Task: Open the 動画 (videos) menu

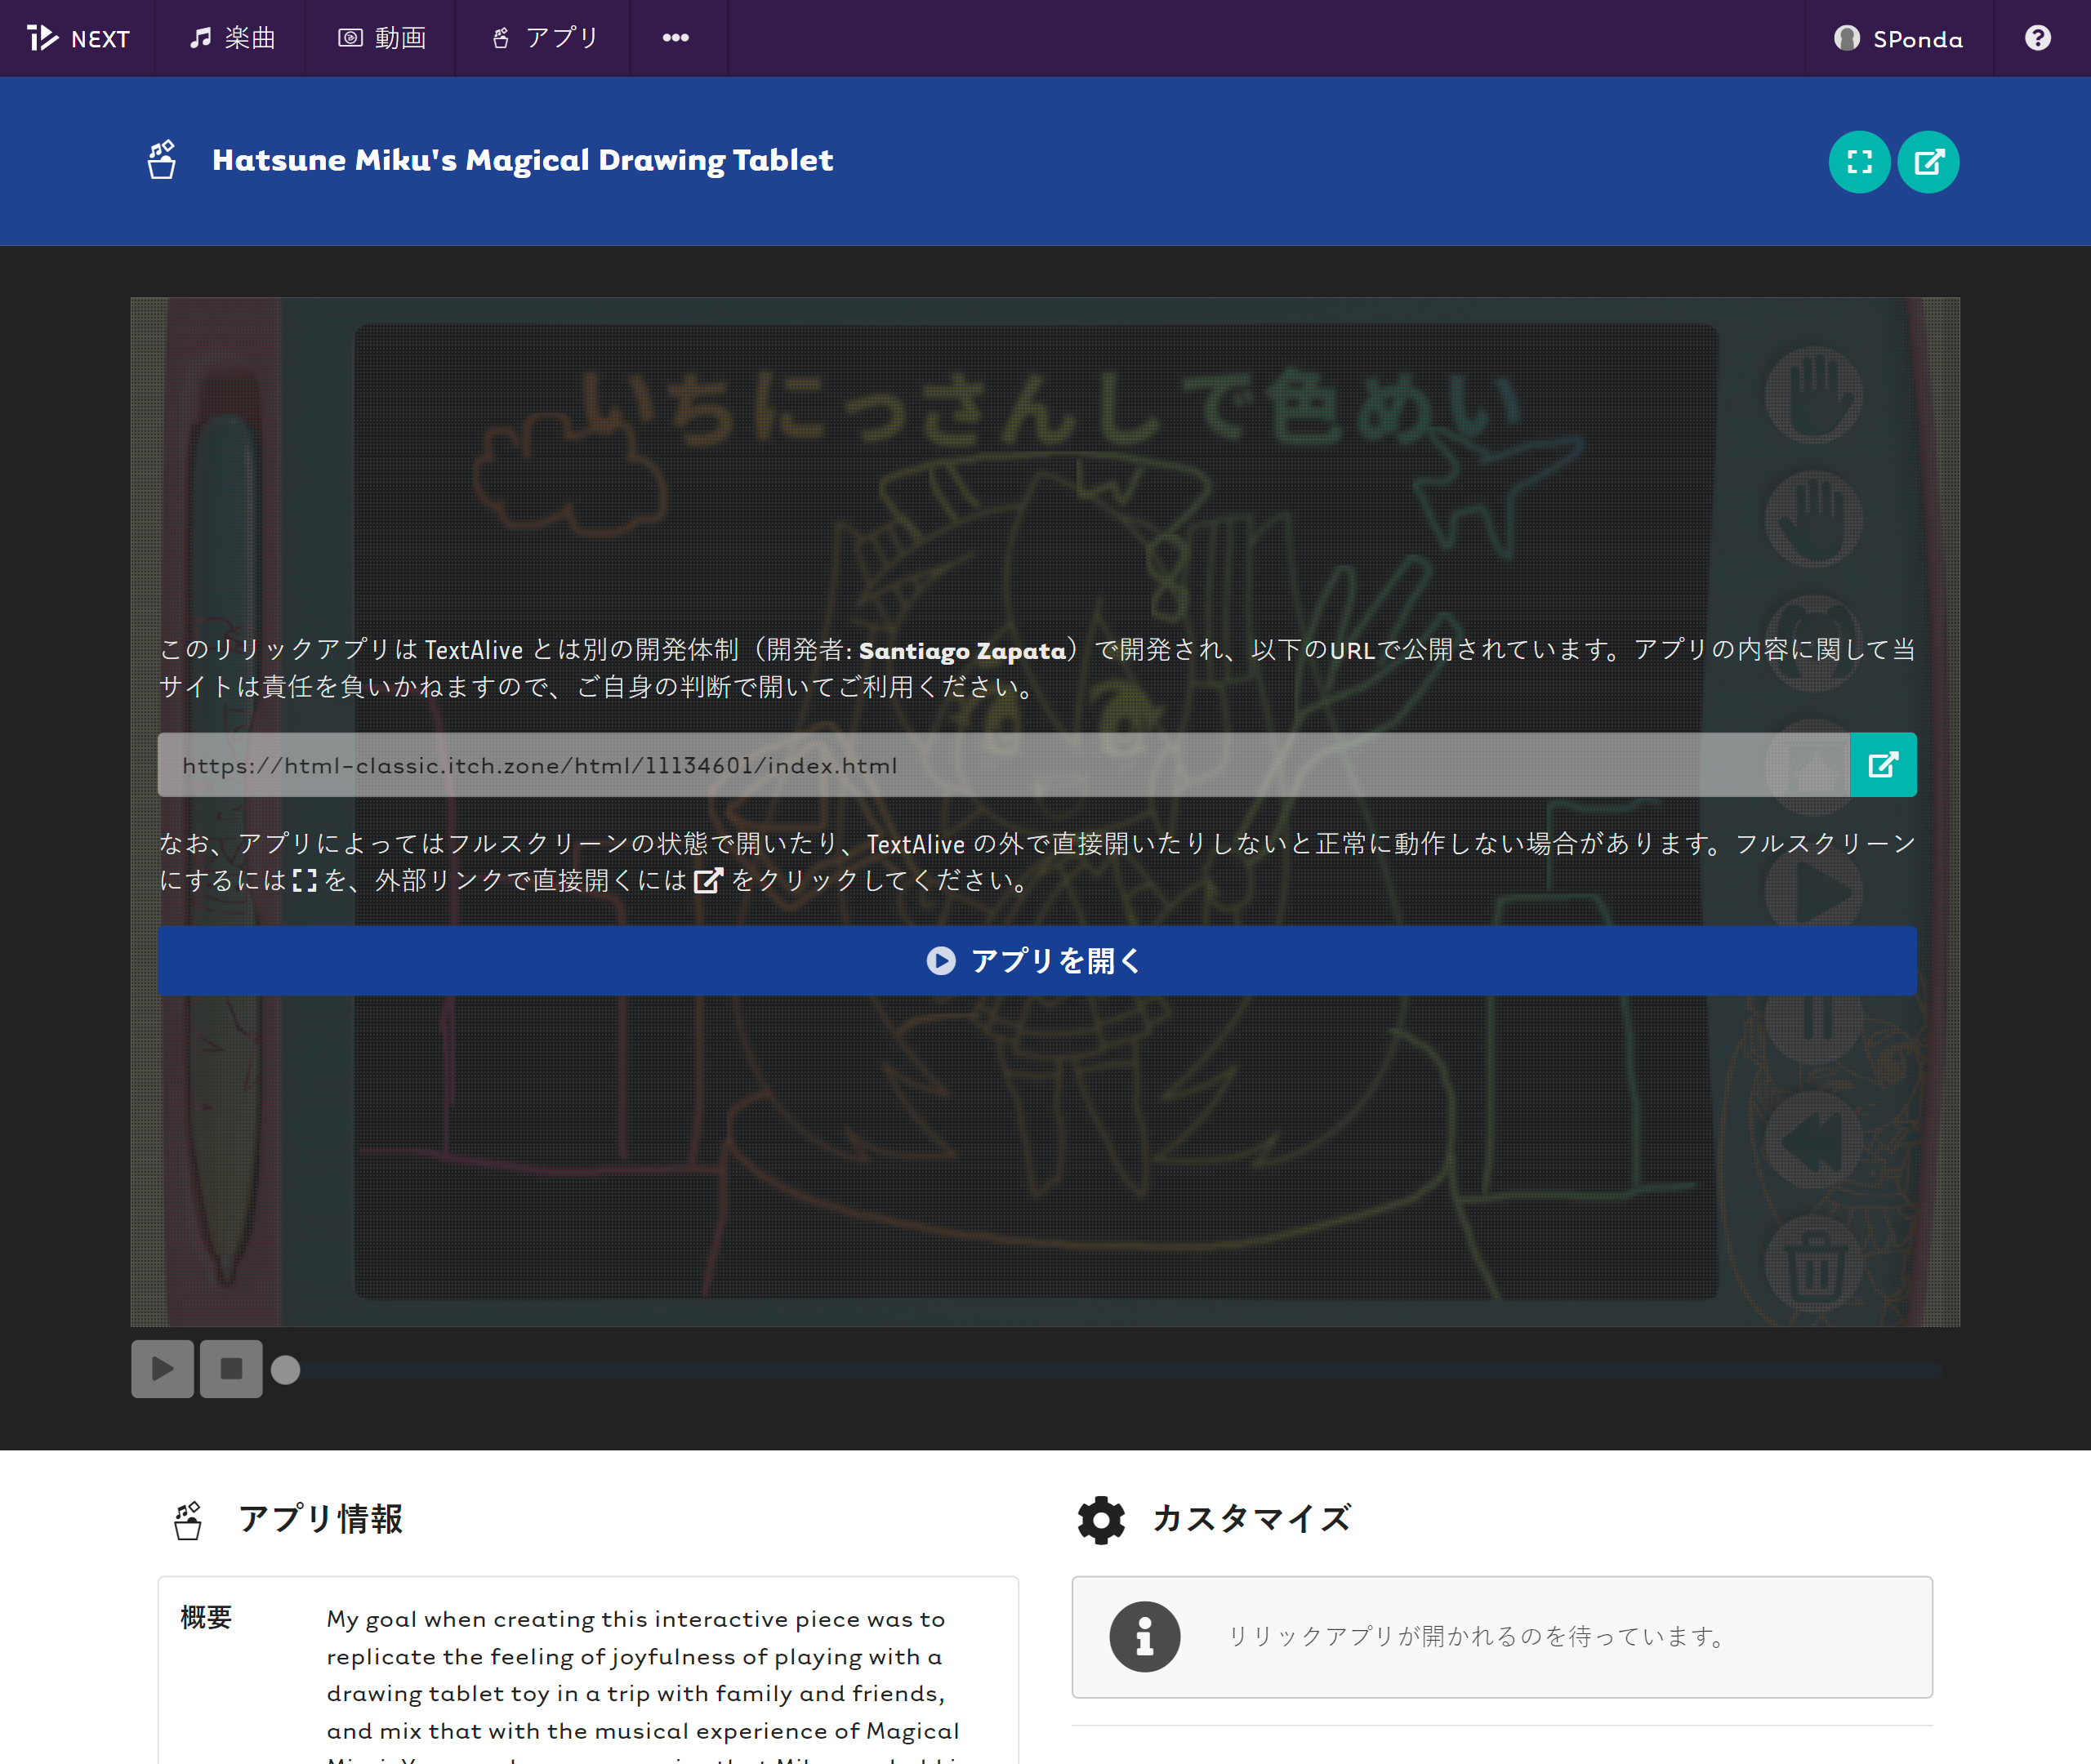Action: [382, 38]
